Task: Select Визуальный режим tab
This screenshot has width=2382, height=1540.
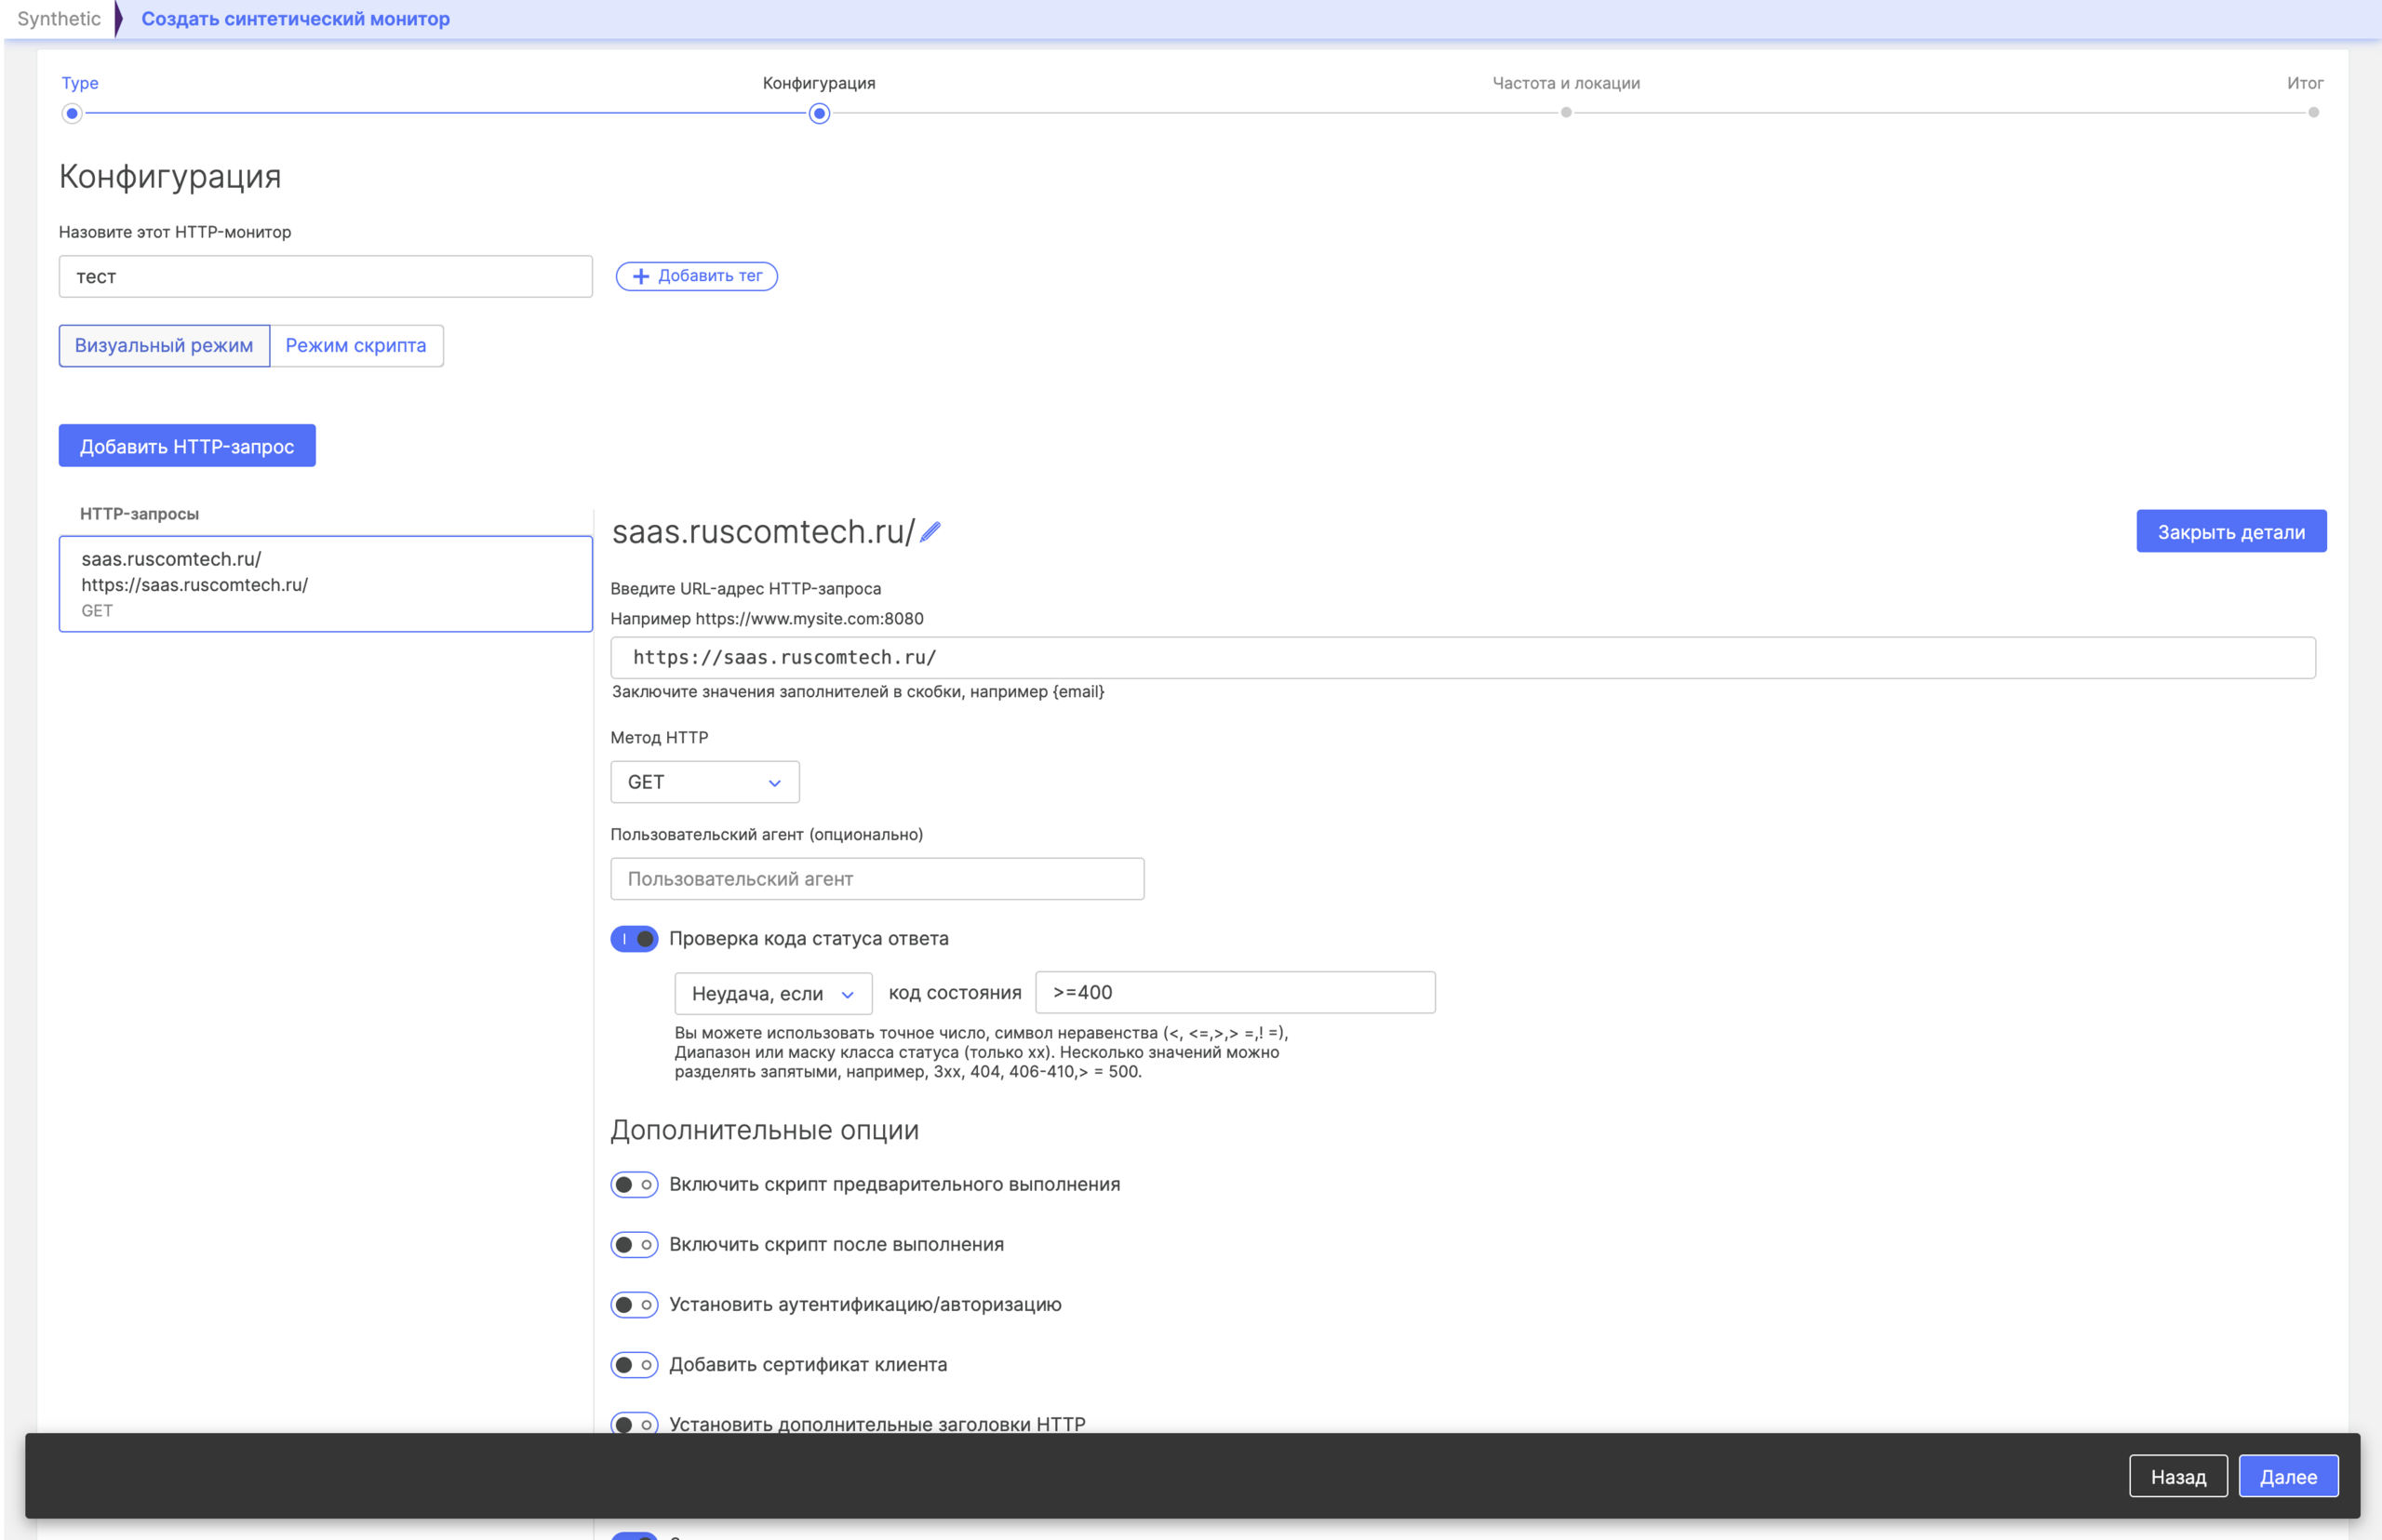Action: (164, 346)
